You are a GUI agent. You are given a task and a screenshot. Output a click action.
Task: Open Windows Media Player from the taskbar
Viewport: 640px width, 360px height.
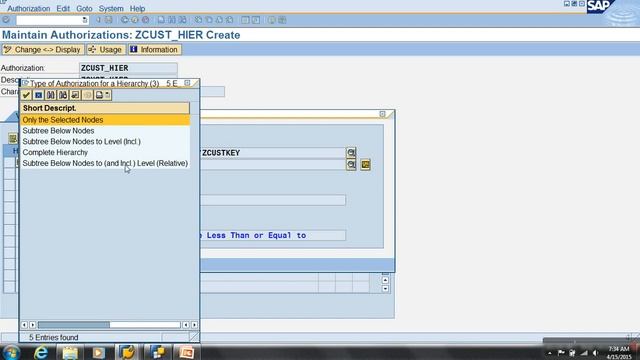click(x=98, y=352)
